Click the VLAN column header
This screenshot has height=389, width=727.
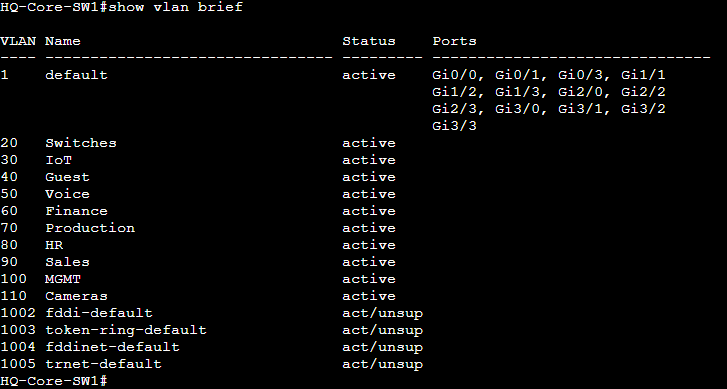(18, 41)
